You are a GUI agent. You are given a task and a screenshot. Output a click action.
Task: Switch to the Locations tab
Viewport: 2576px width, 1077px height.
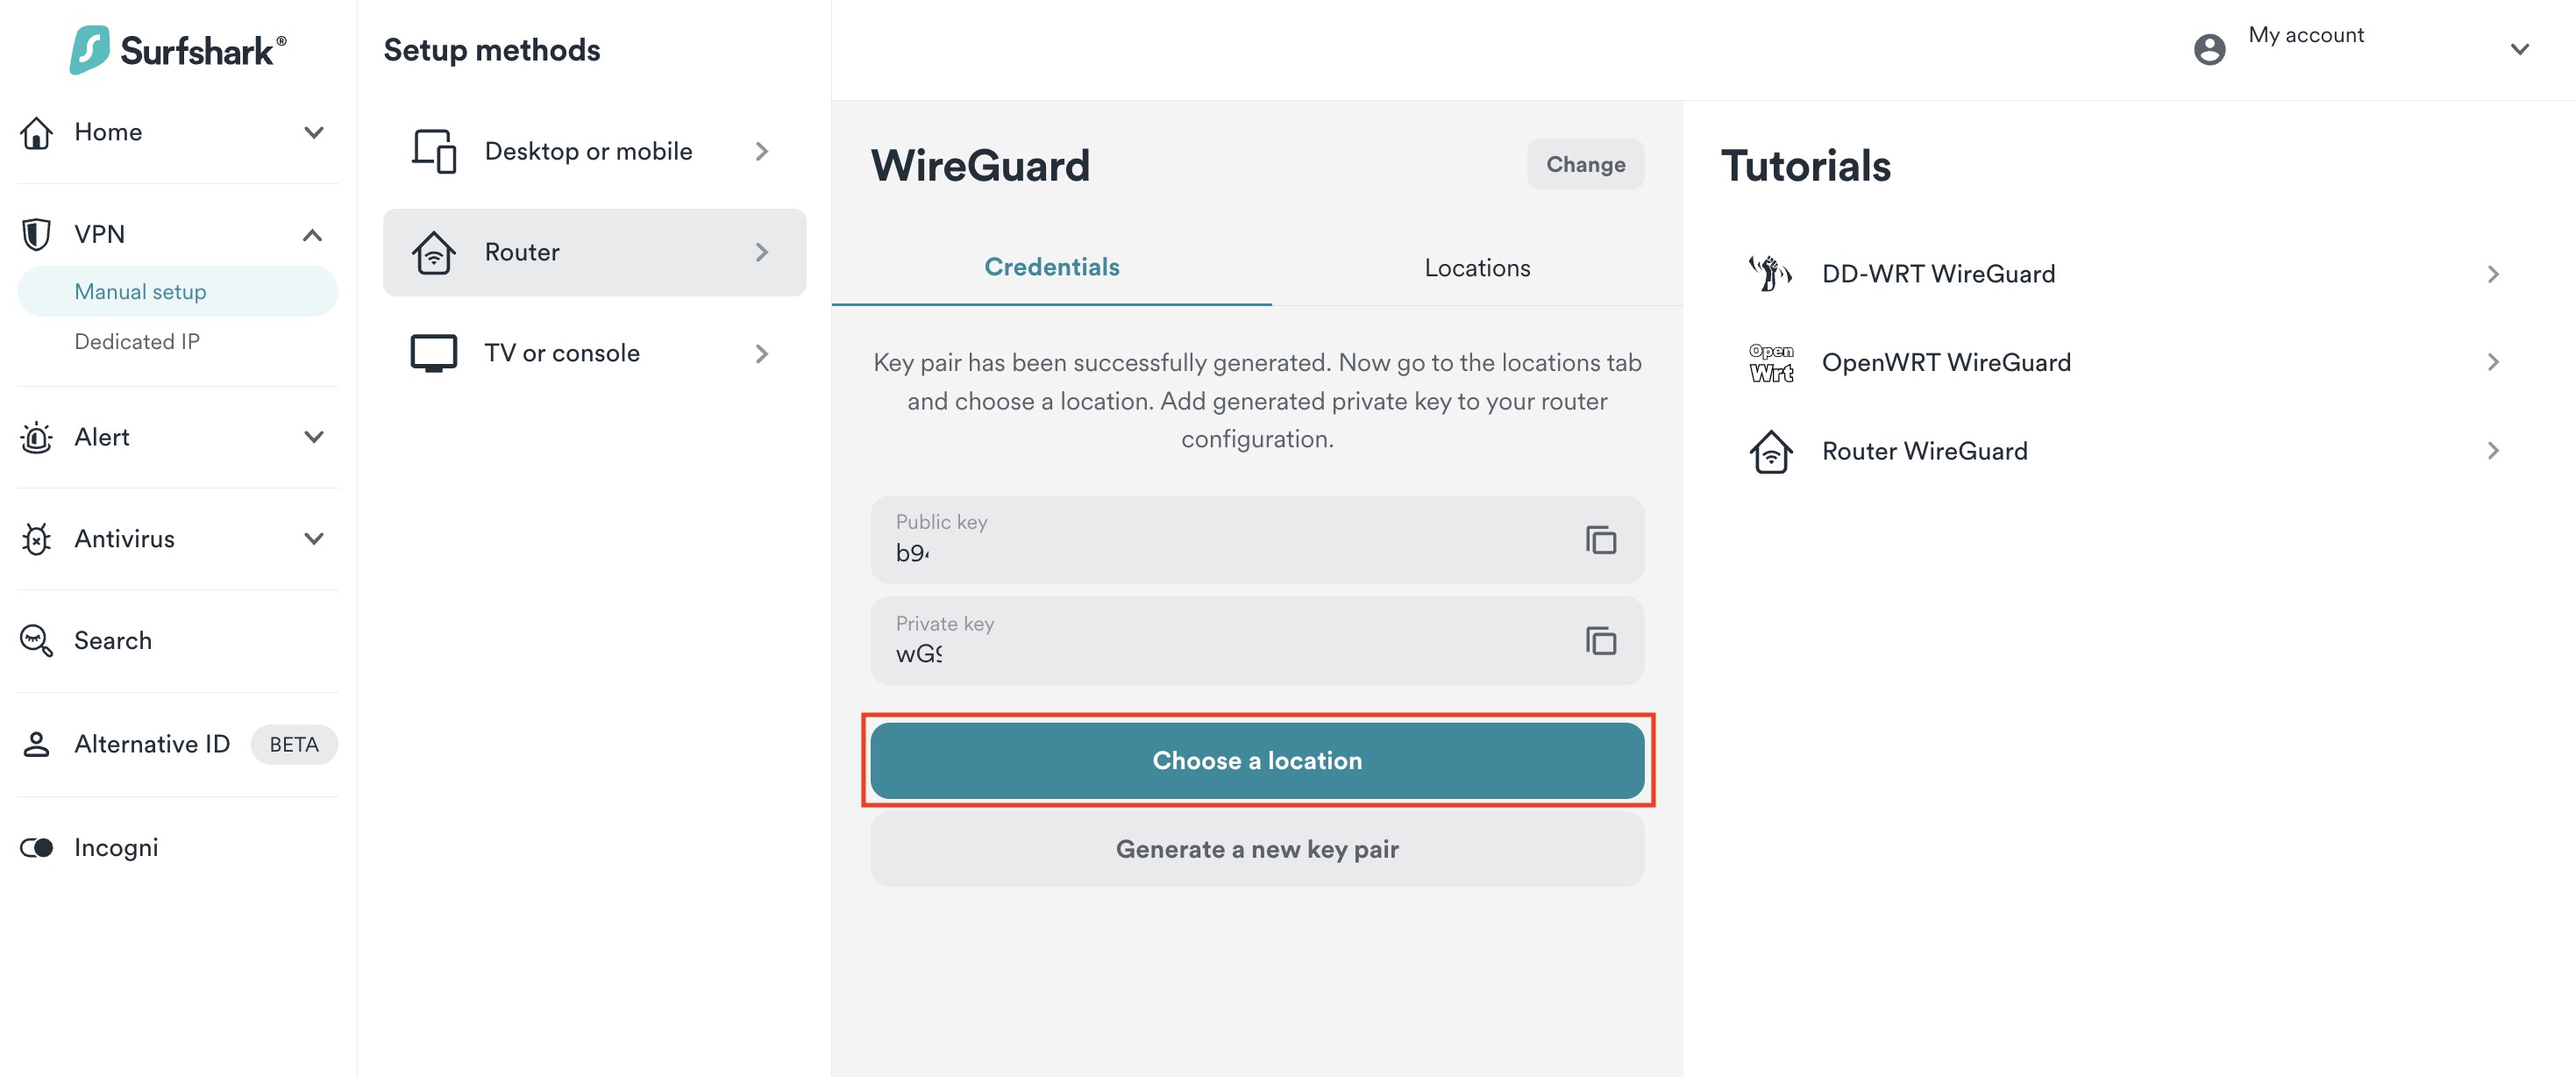[x=1476, y=268]
